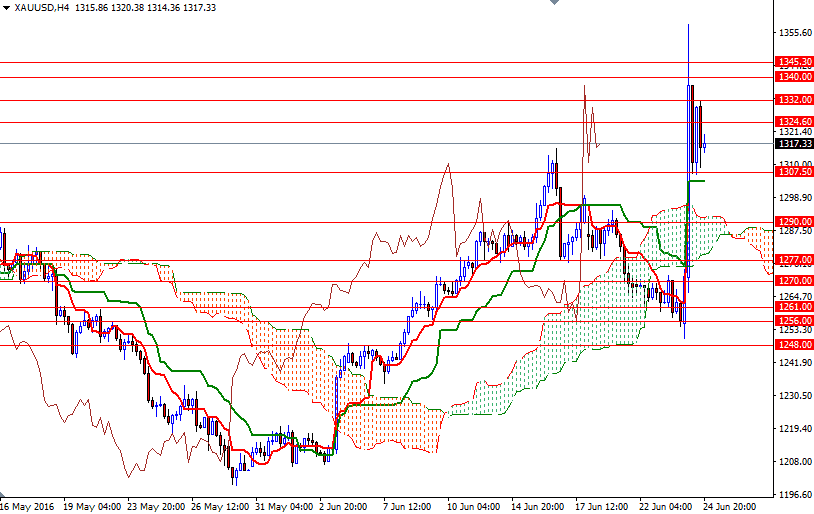Select the 1290.00 red level label

click(793, 222)
